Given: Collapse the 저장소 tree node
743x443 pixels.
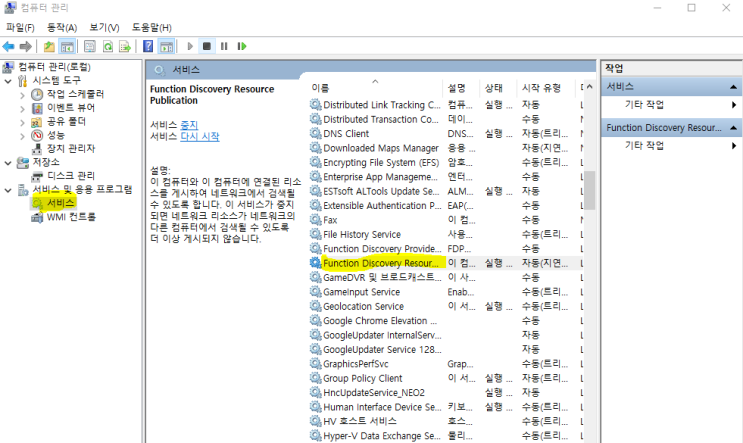Looking at the screenshot, I should tap(8, 163).
